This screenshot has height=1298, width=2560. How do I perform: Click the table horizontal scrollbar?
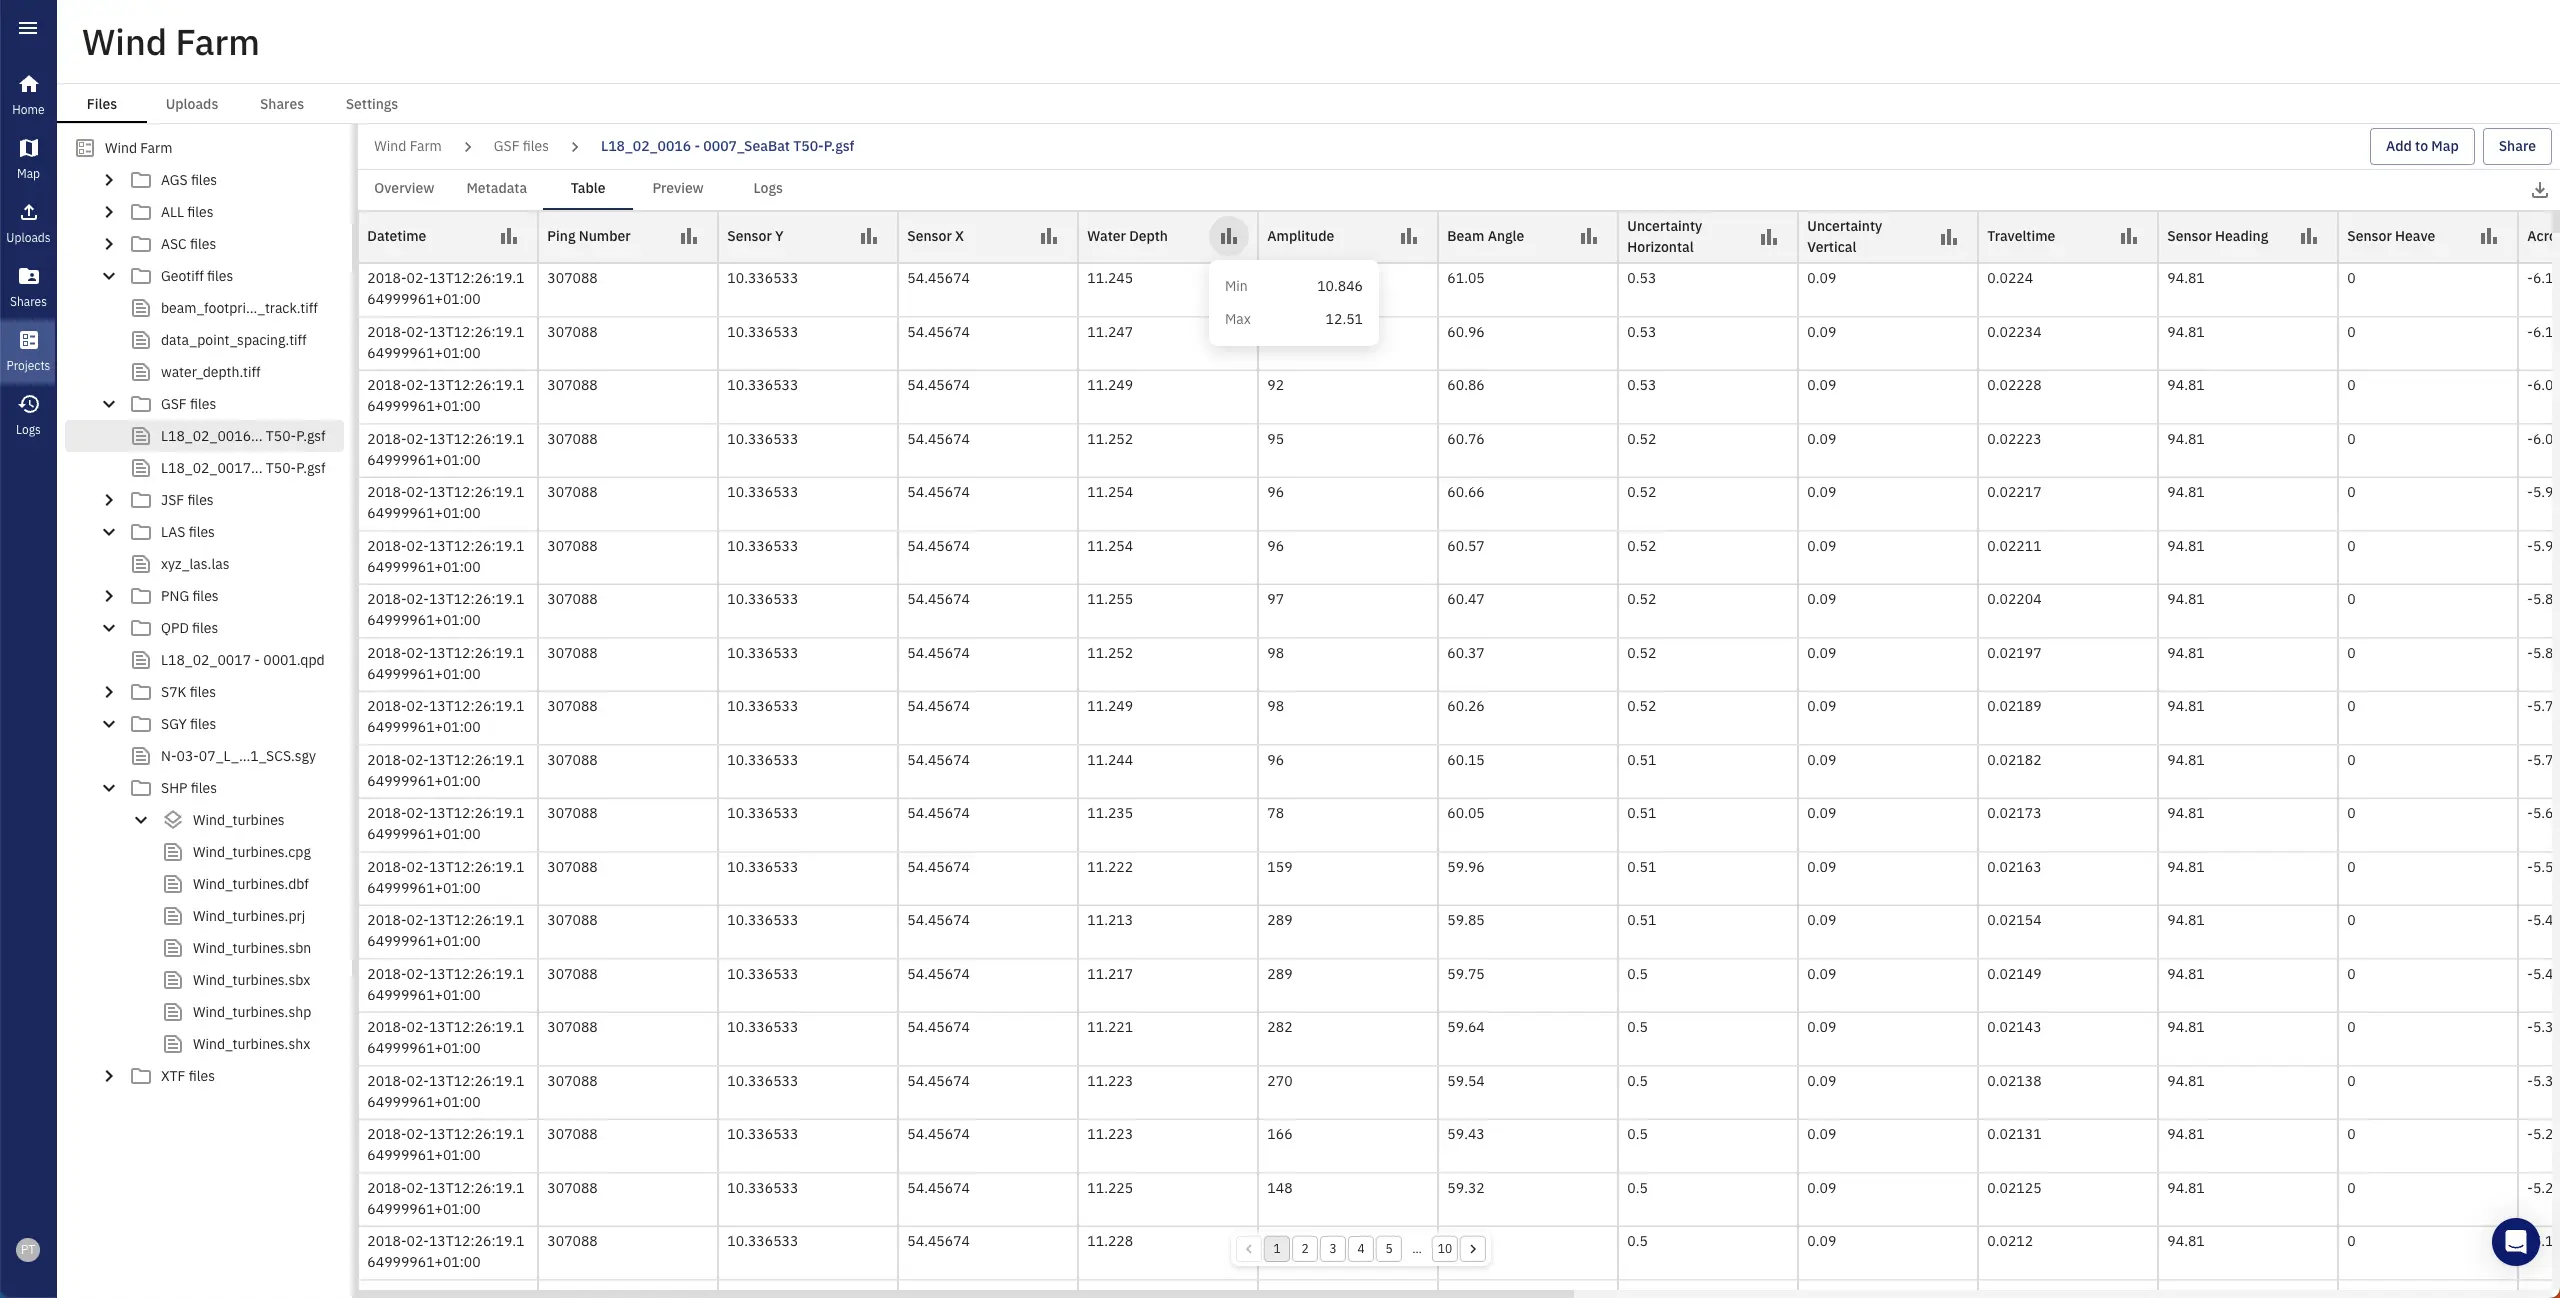tap(966, 1294)
